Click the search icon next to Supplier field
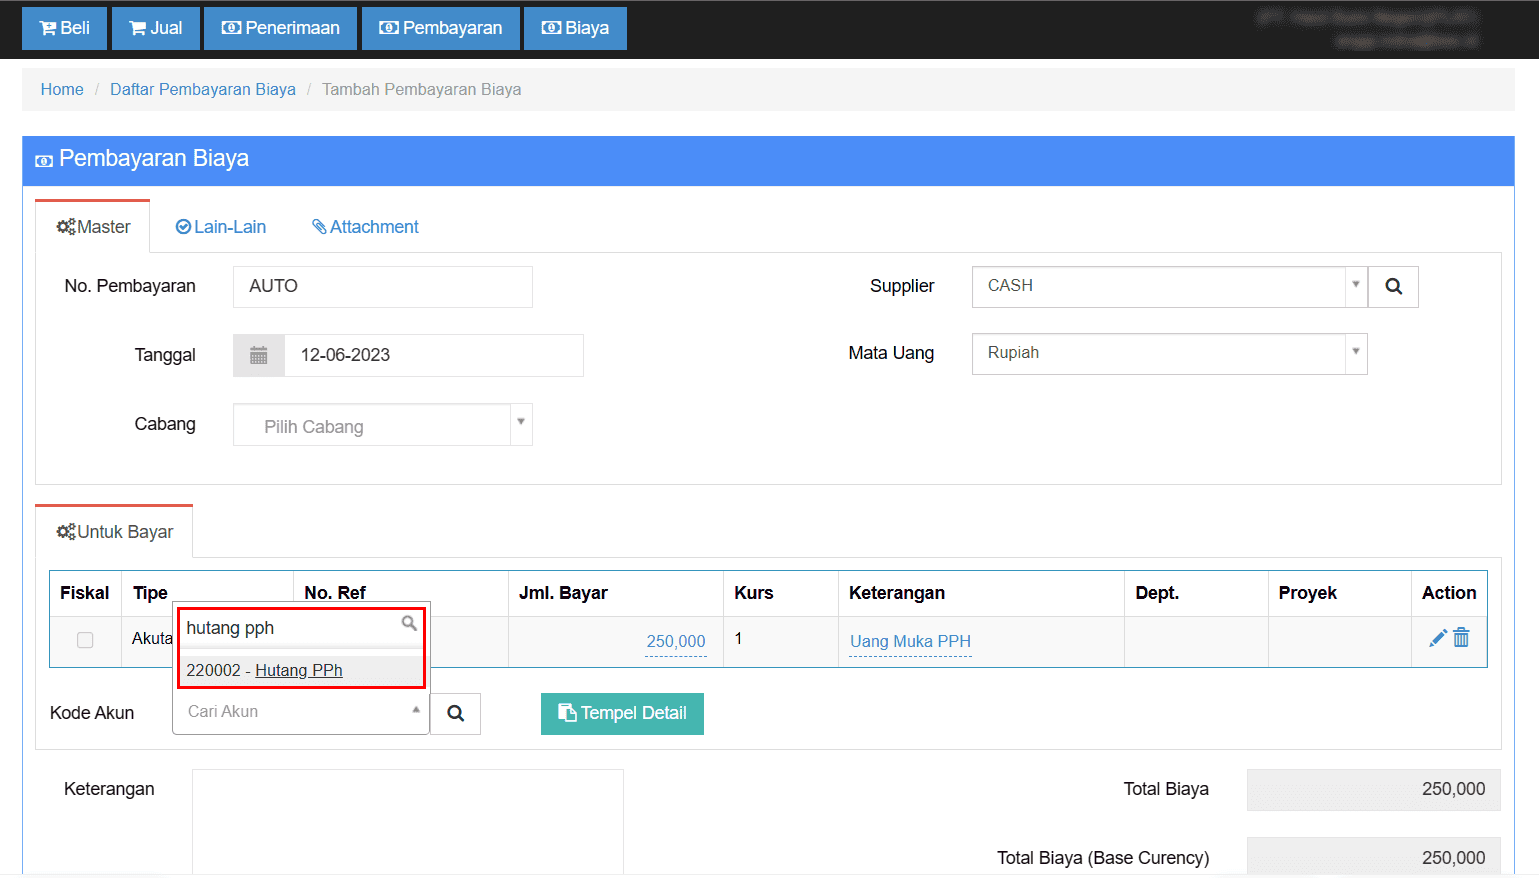Screen dimensions: 1539x878 pos(1393,287)
